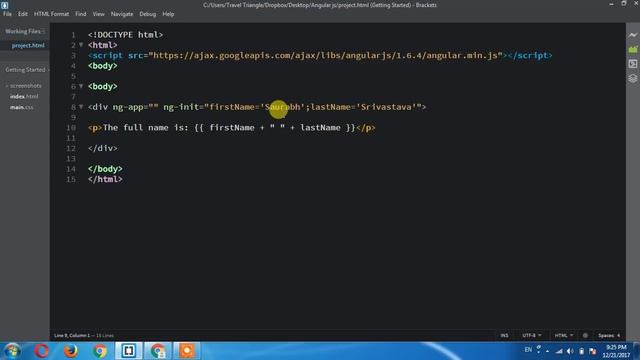The width and height of the screenshot is (640, 360).
Task: Toggle INS insert mode in status bar
Action: coord(504,336)
